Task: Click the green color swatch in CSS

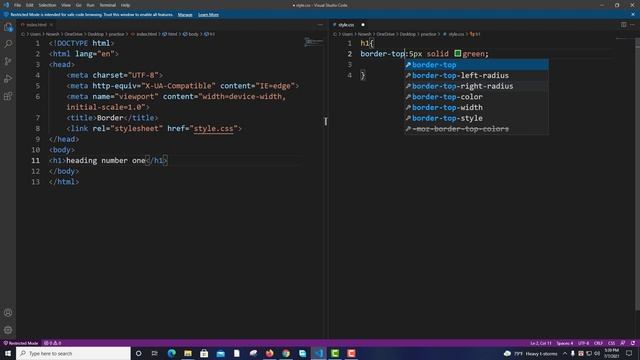Action: (458, 53)
